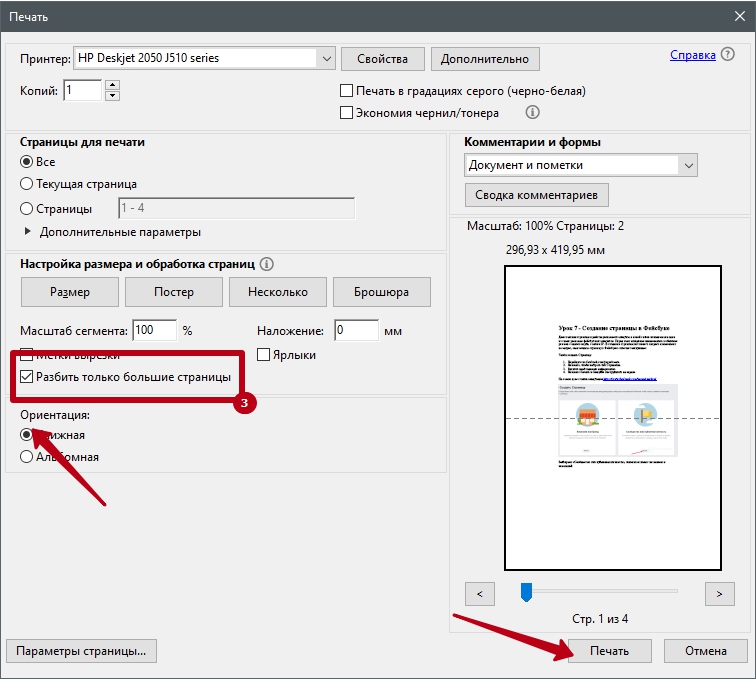Viewport: 756px width, 679px height.
Task: Choose Landscape orientation
Action: 27,457
